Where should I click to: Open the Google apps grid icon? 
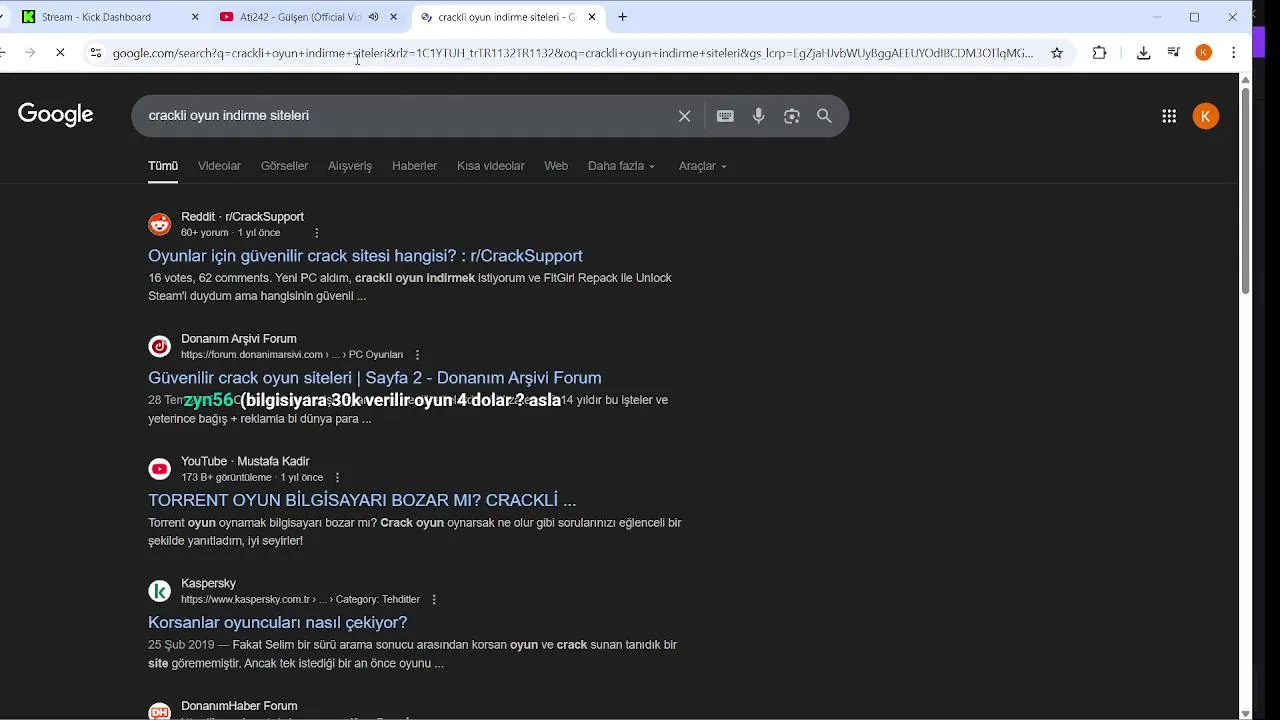(x=1169, y=116)
